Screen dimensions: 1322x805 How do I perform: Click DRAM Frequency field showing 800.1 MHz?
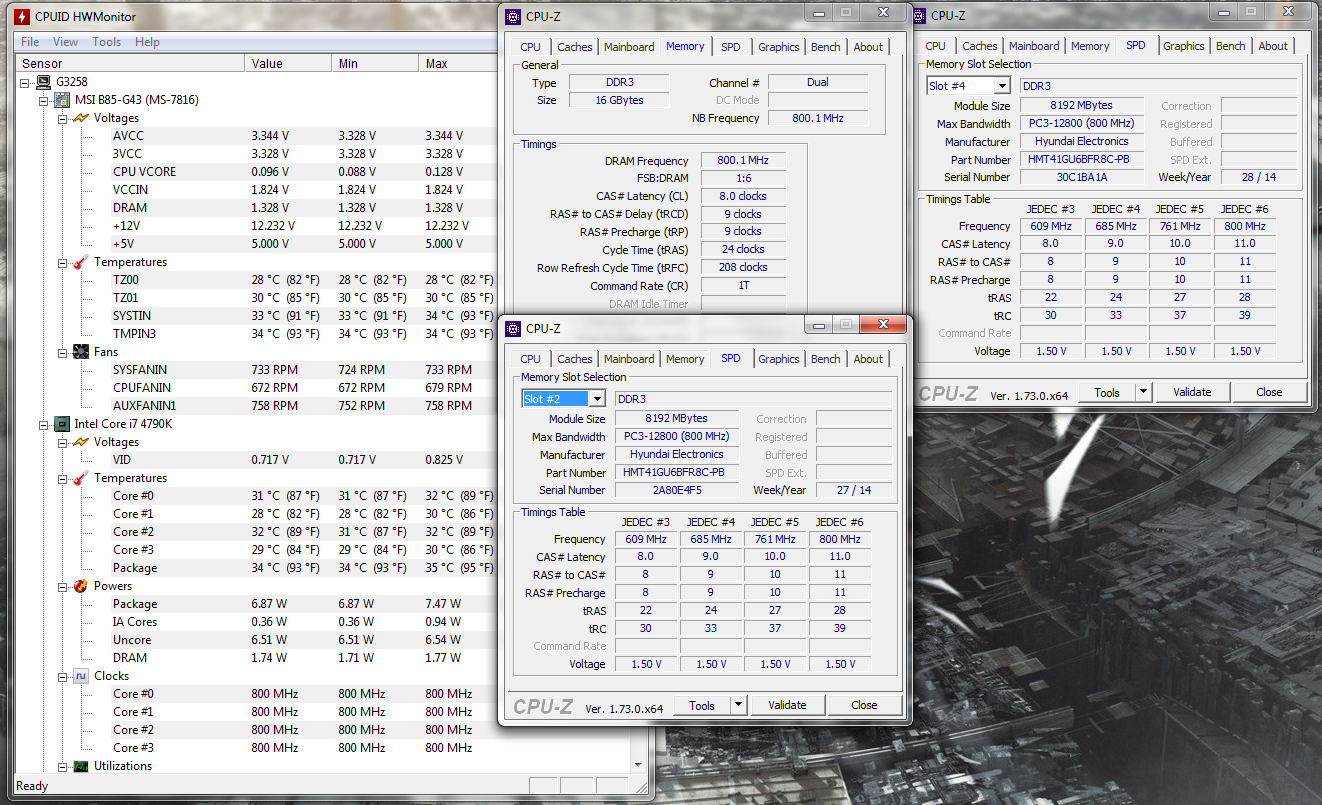click(x=743, y=161)
